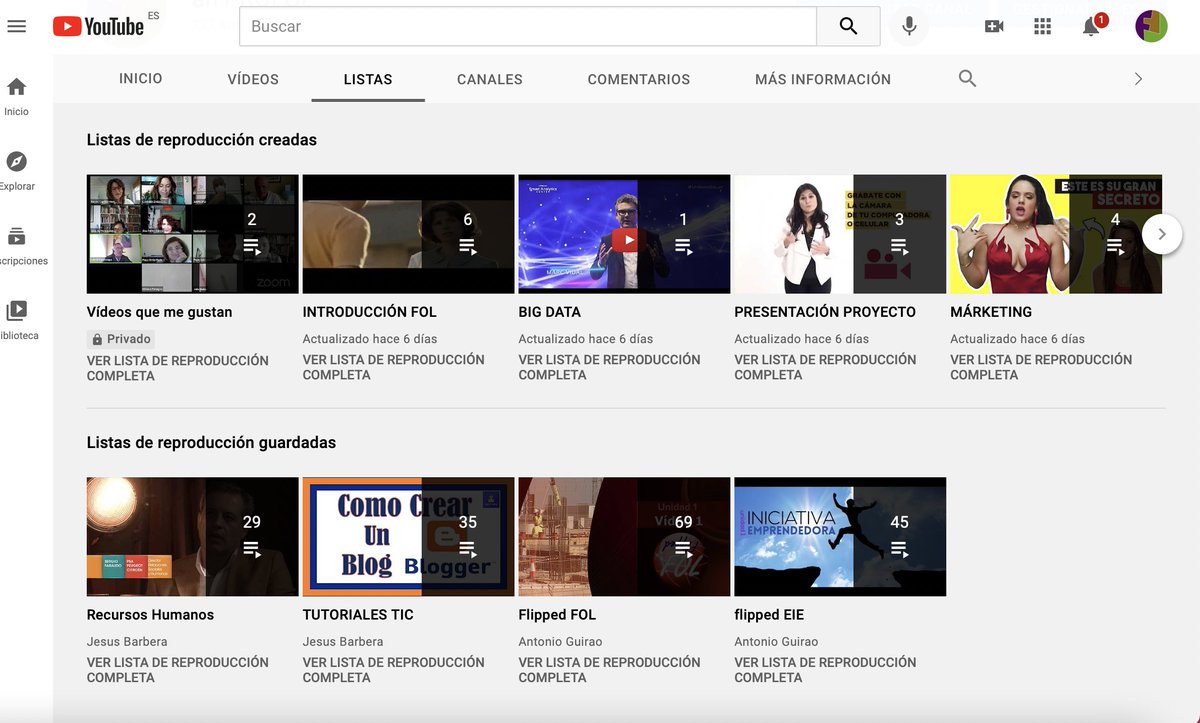Open the COMENTARIOS tab

pos(638,78)
